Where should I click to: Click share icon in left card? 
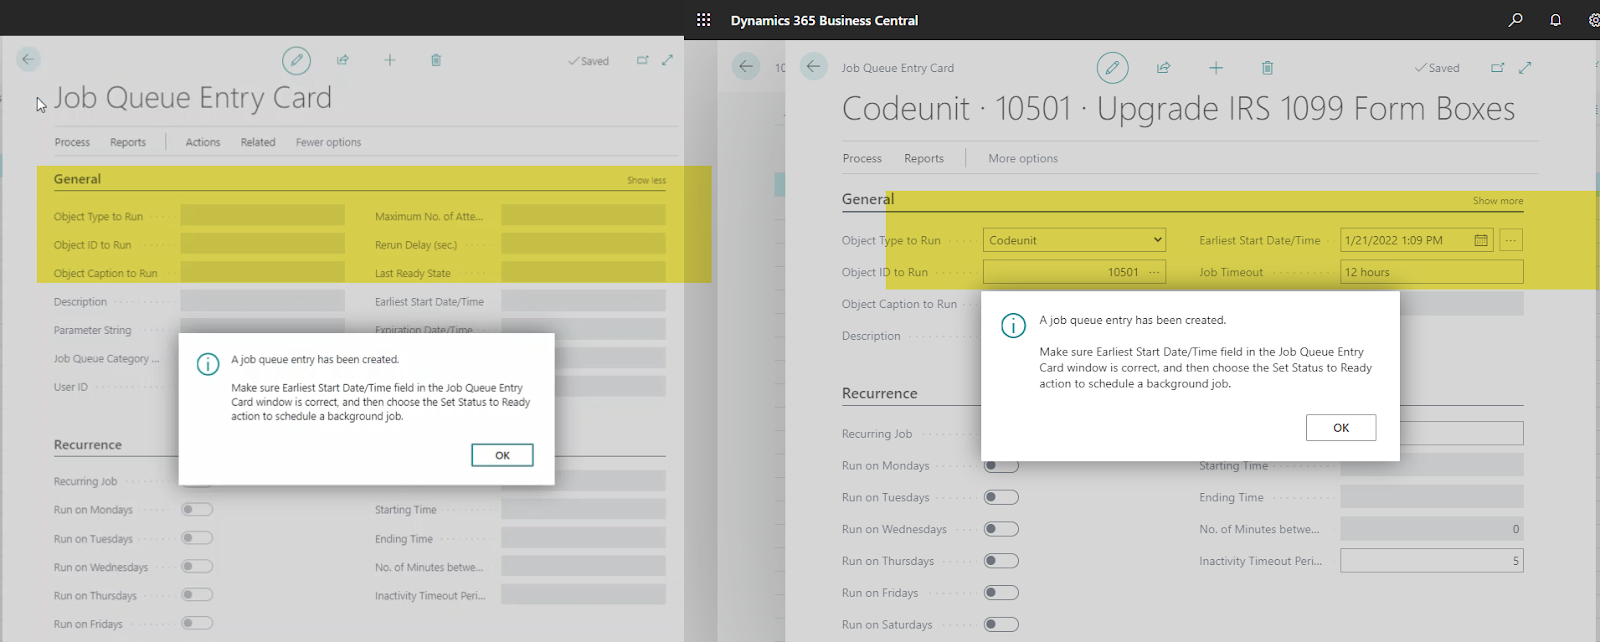point(343,60)
